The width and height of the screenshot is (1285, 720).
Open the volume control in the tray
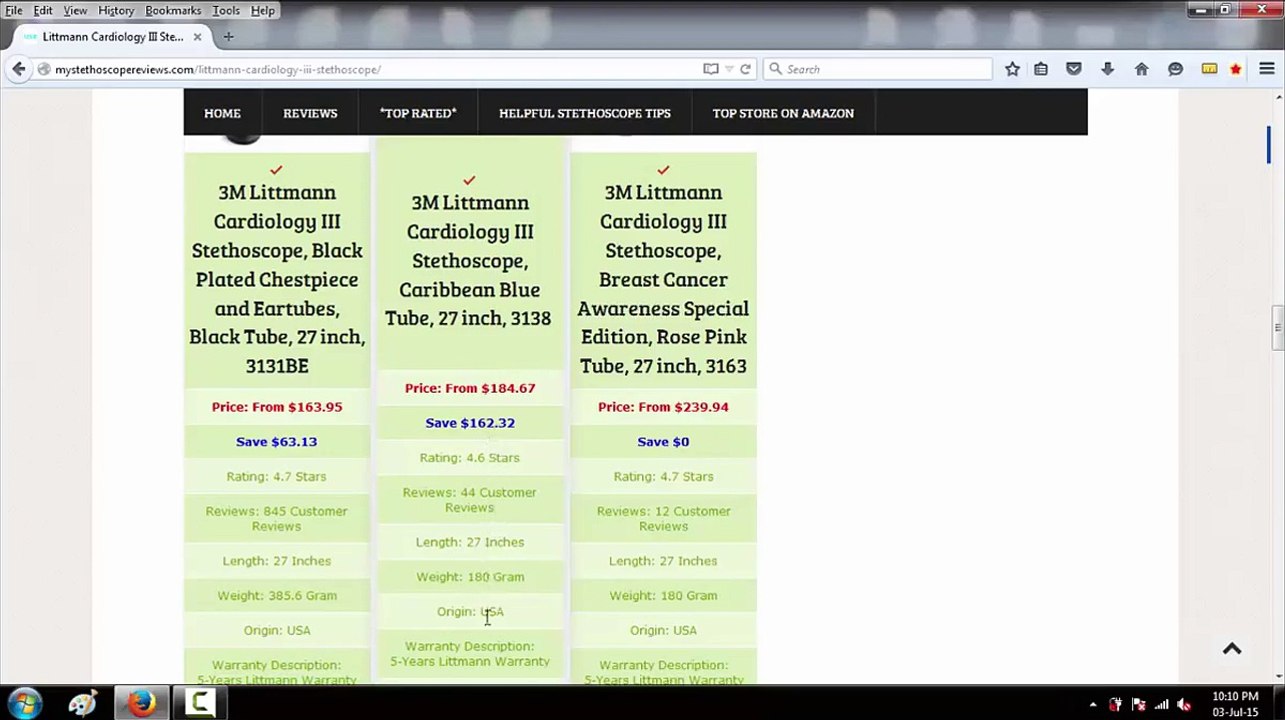pyautogui.click(x=1184, y=704)
